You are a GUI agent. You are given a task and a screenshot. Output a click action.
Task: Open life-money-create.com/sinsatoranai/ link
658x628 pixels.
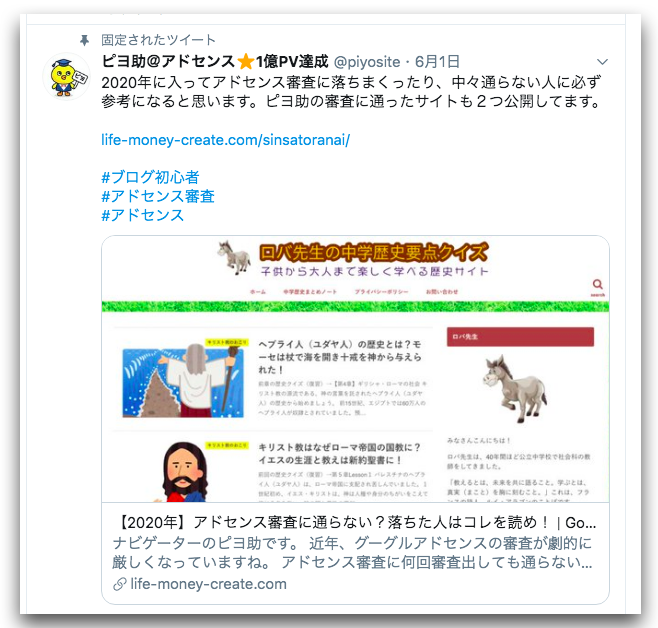(x=225, y=140)
